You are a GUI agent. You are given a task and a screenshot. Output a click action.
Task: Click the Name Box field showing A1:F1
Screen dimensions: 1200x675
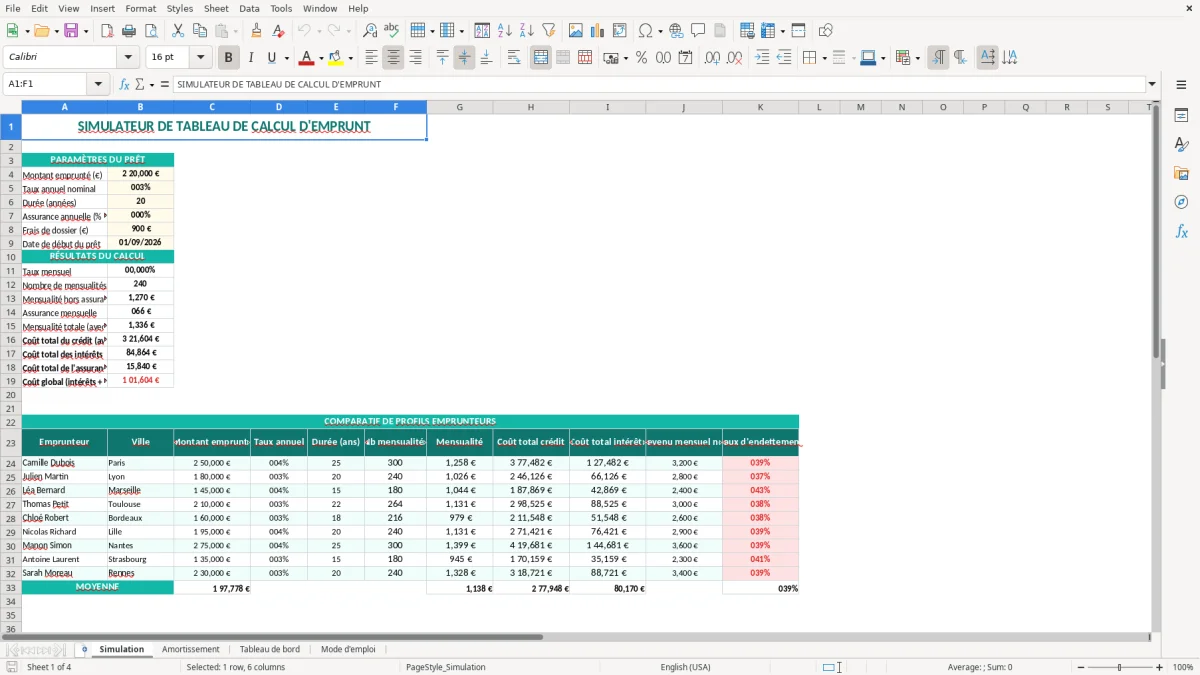(x=46, y=85)
